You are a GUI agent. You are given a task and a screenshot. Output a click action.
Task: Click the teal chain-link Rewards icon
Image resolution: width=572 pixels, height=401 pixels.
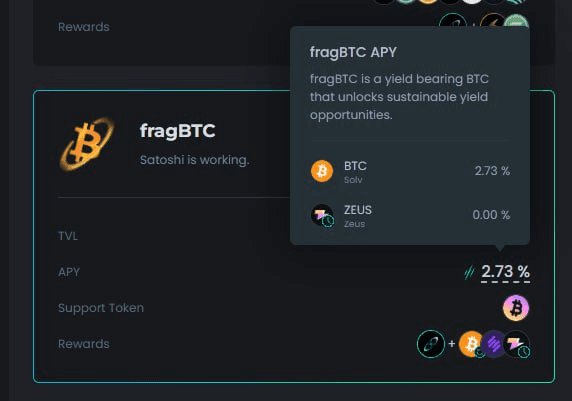(431, 344)
